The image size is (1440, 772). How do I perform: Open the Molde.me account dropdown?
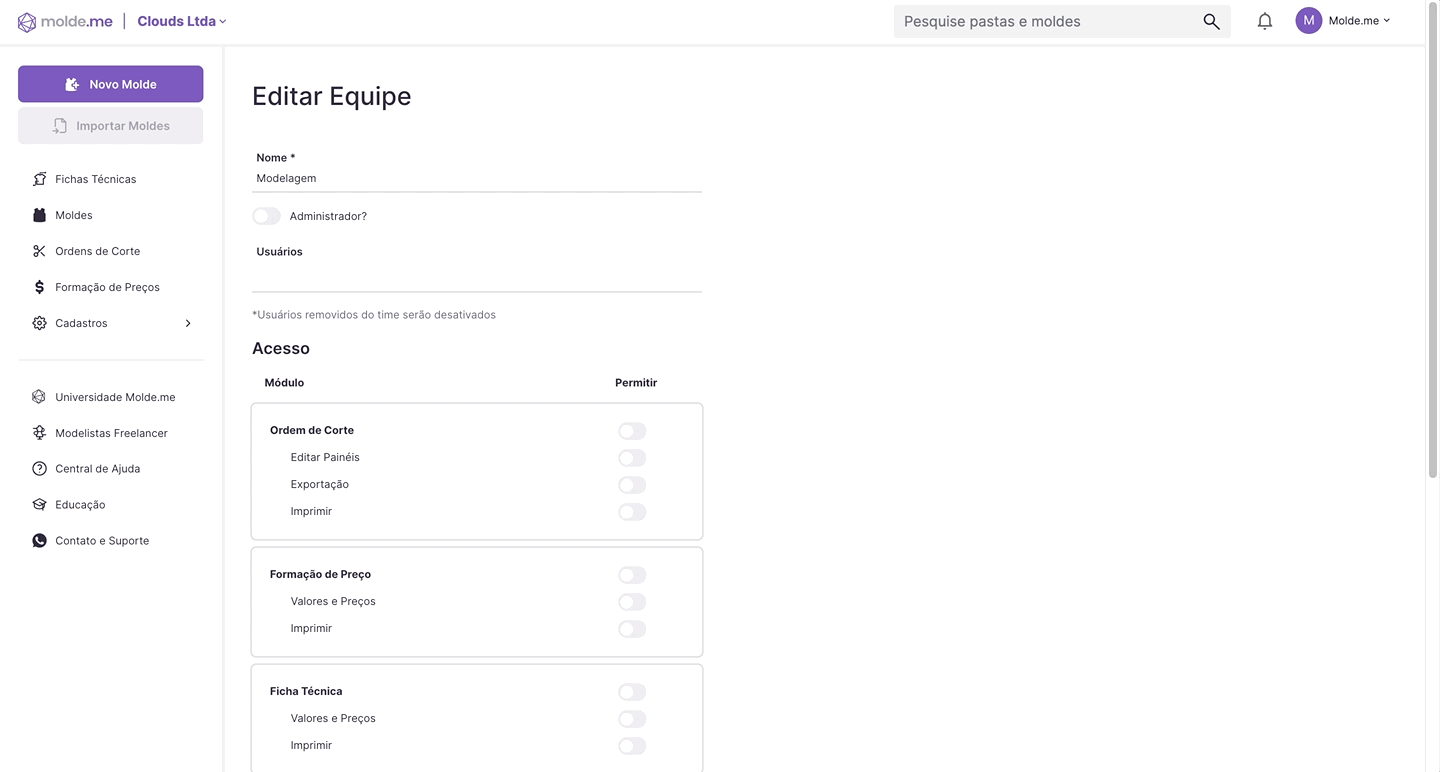click(x=1359, y=21)
